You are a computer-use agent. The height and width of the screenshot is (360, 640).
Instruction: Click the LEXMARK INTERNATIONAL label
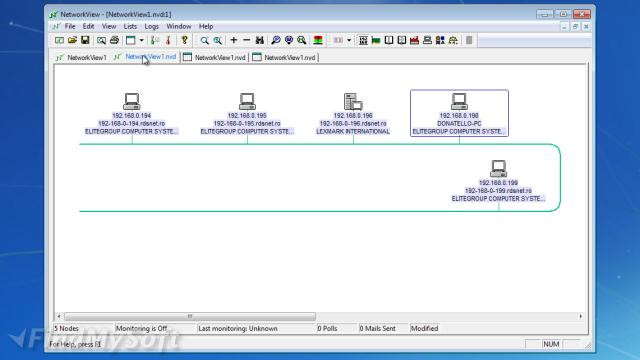353,131
